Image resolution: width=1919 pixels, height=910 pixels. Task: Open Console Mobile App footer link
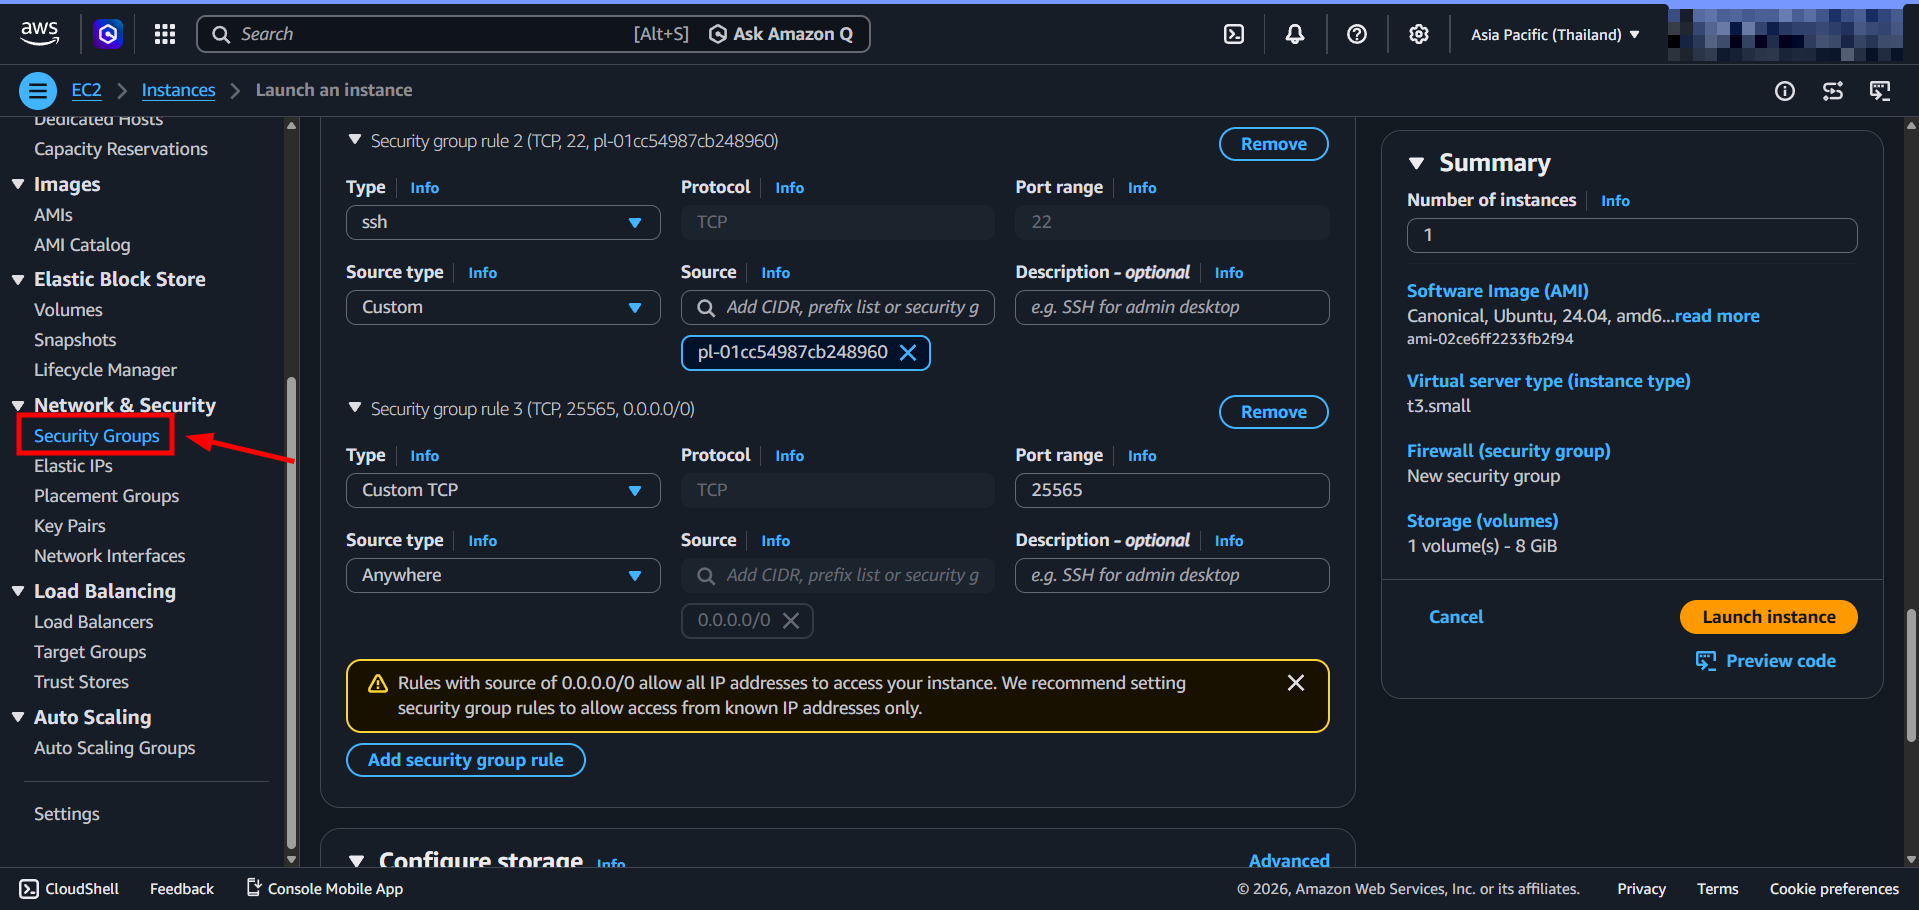pos(325,889)
